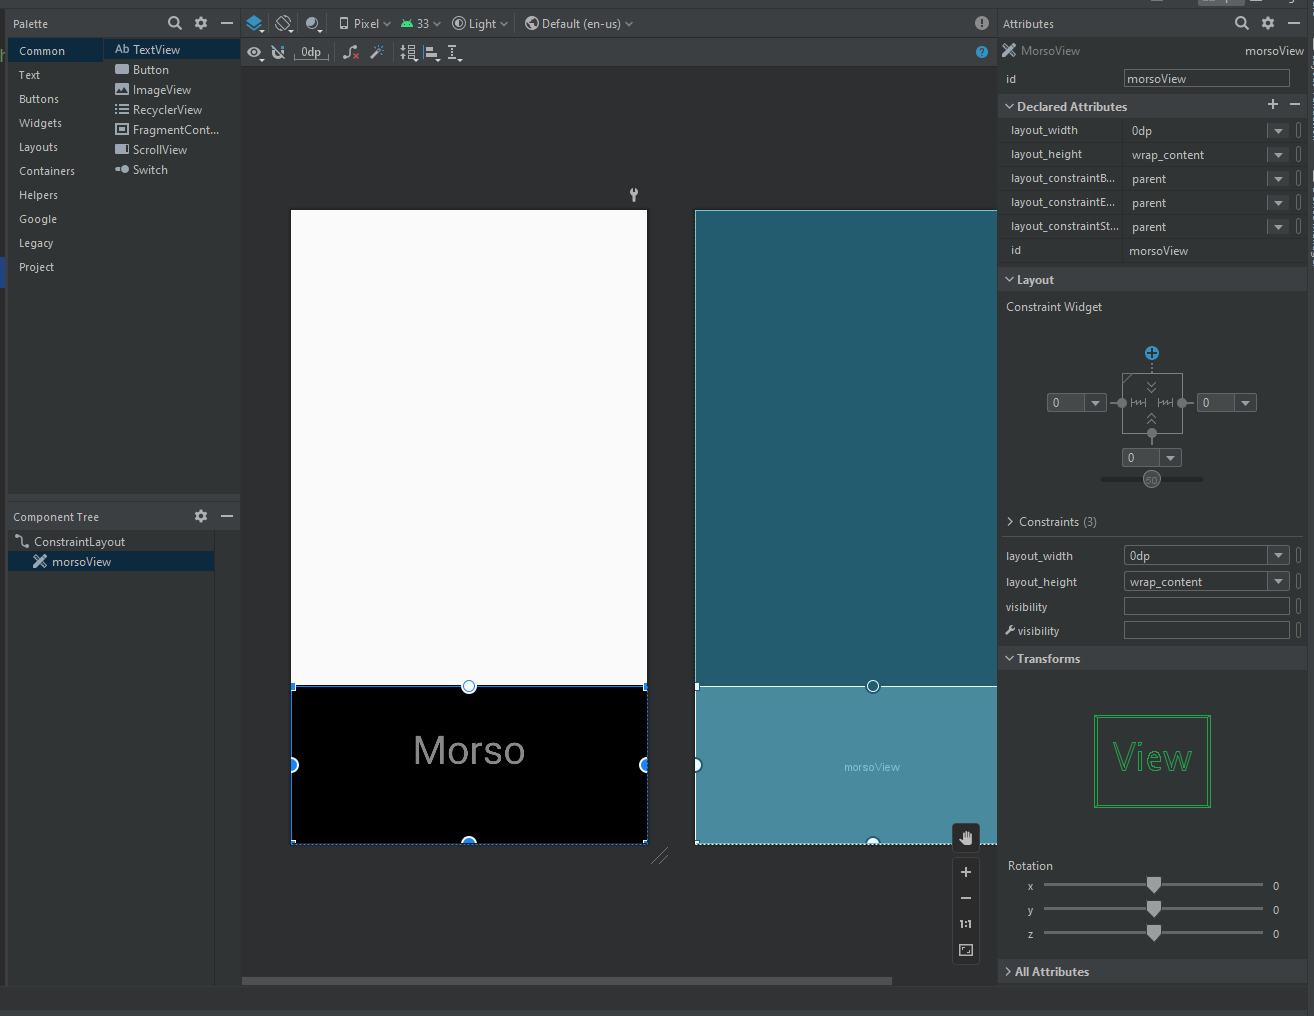Click the visibility input field
1314x1016 pixels.
tap(1206, 607)
